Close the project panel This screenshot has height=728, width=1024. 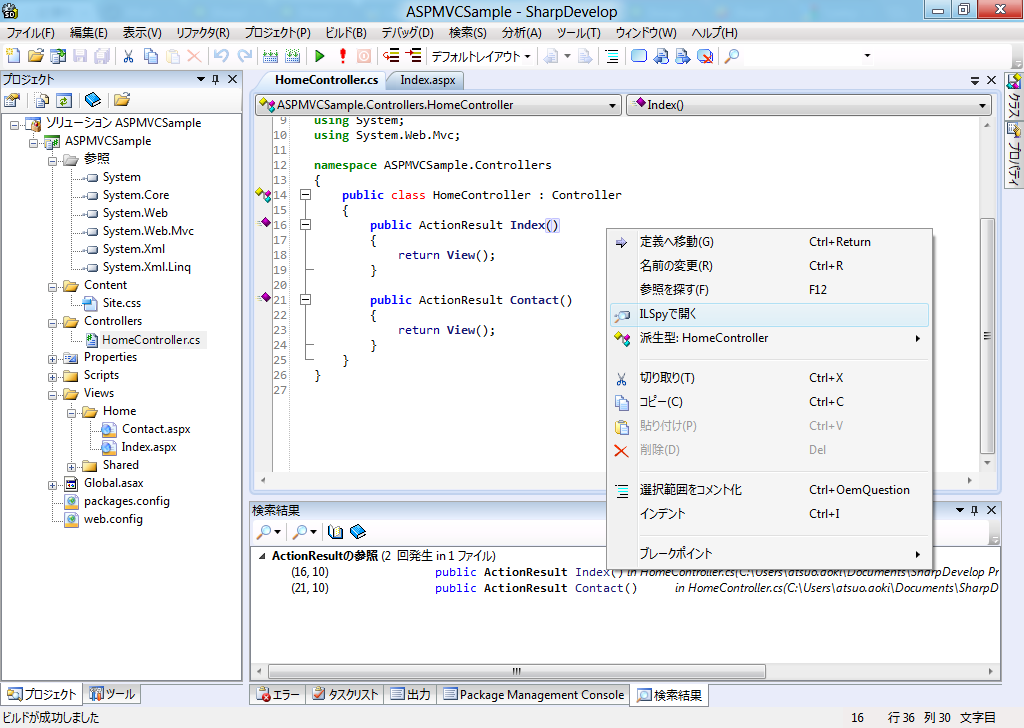[x=232, y=79]
